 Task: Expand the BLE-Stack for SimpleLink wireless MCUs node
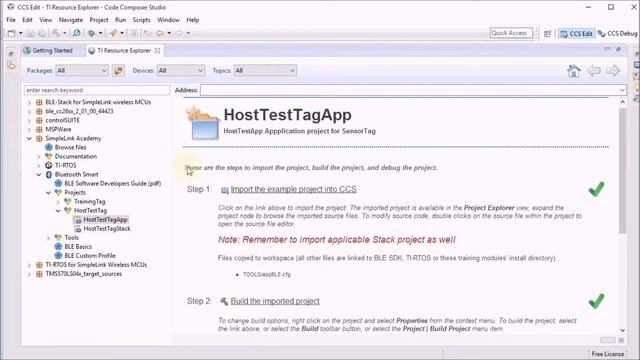pyautogui.click(x=29, y=102)
